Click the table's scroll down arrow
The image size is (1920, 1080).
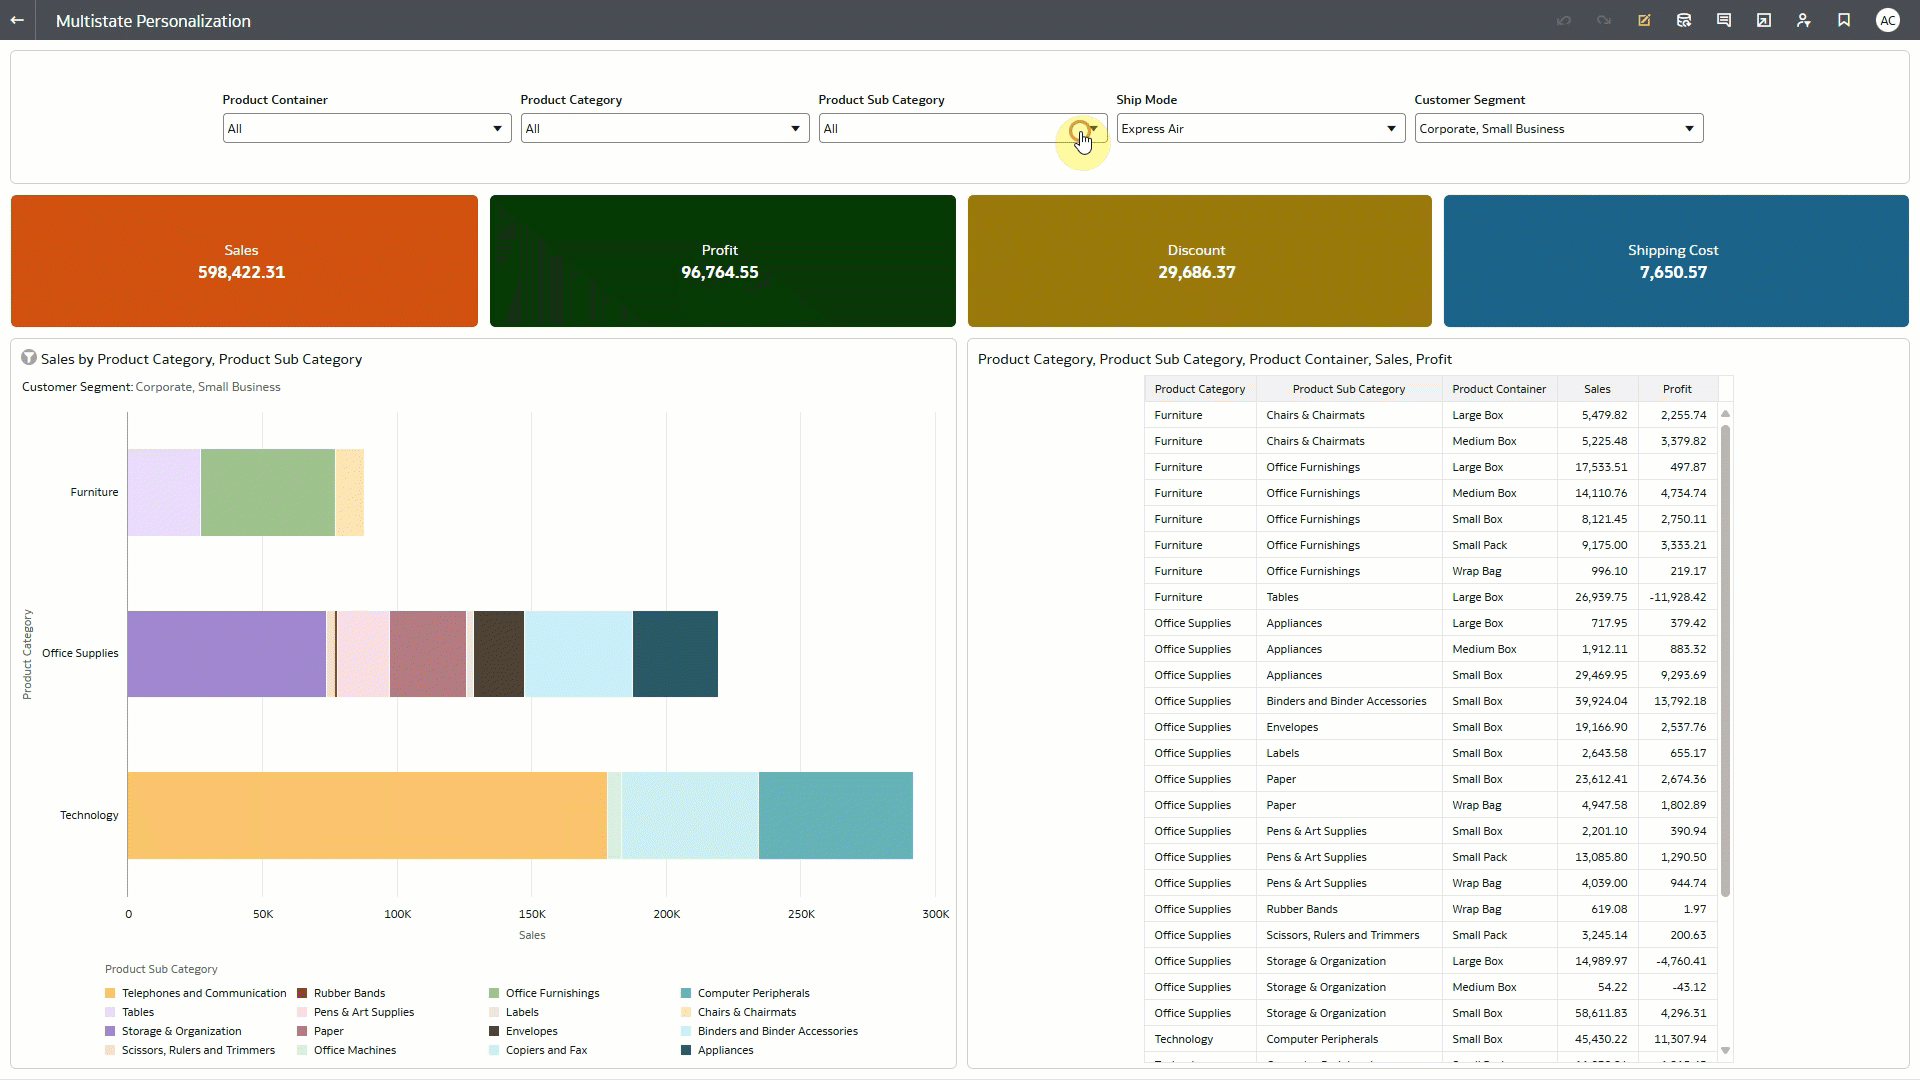click(1725, 1050)
